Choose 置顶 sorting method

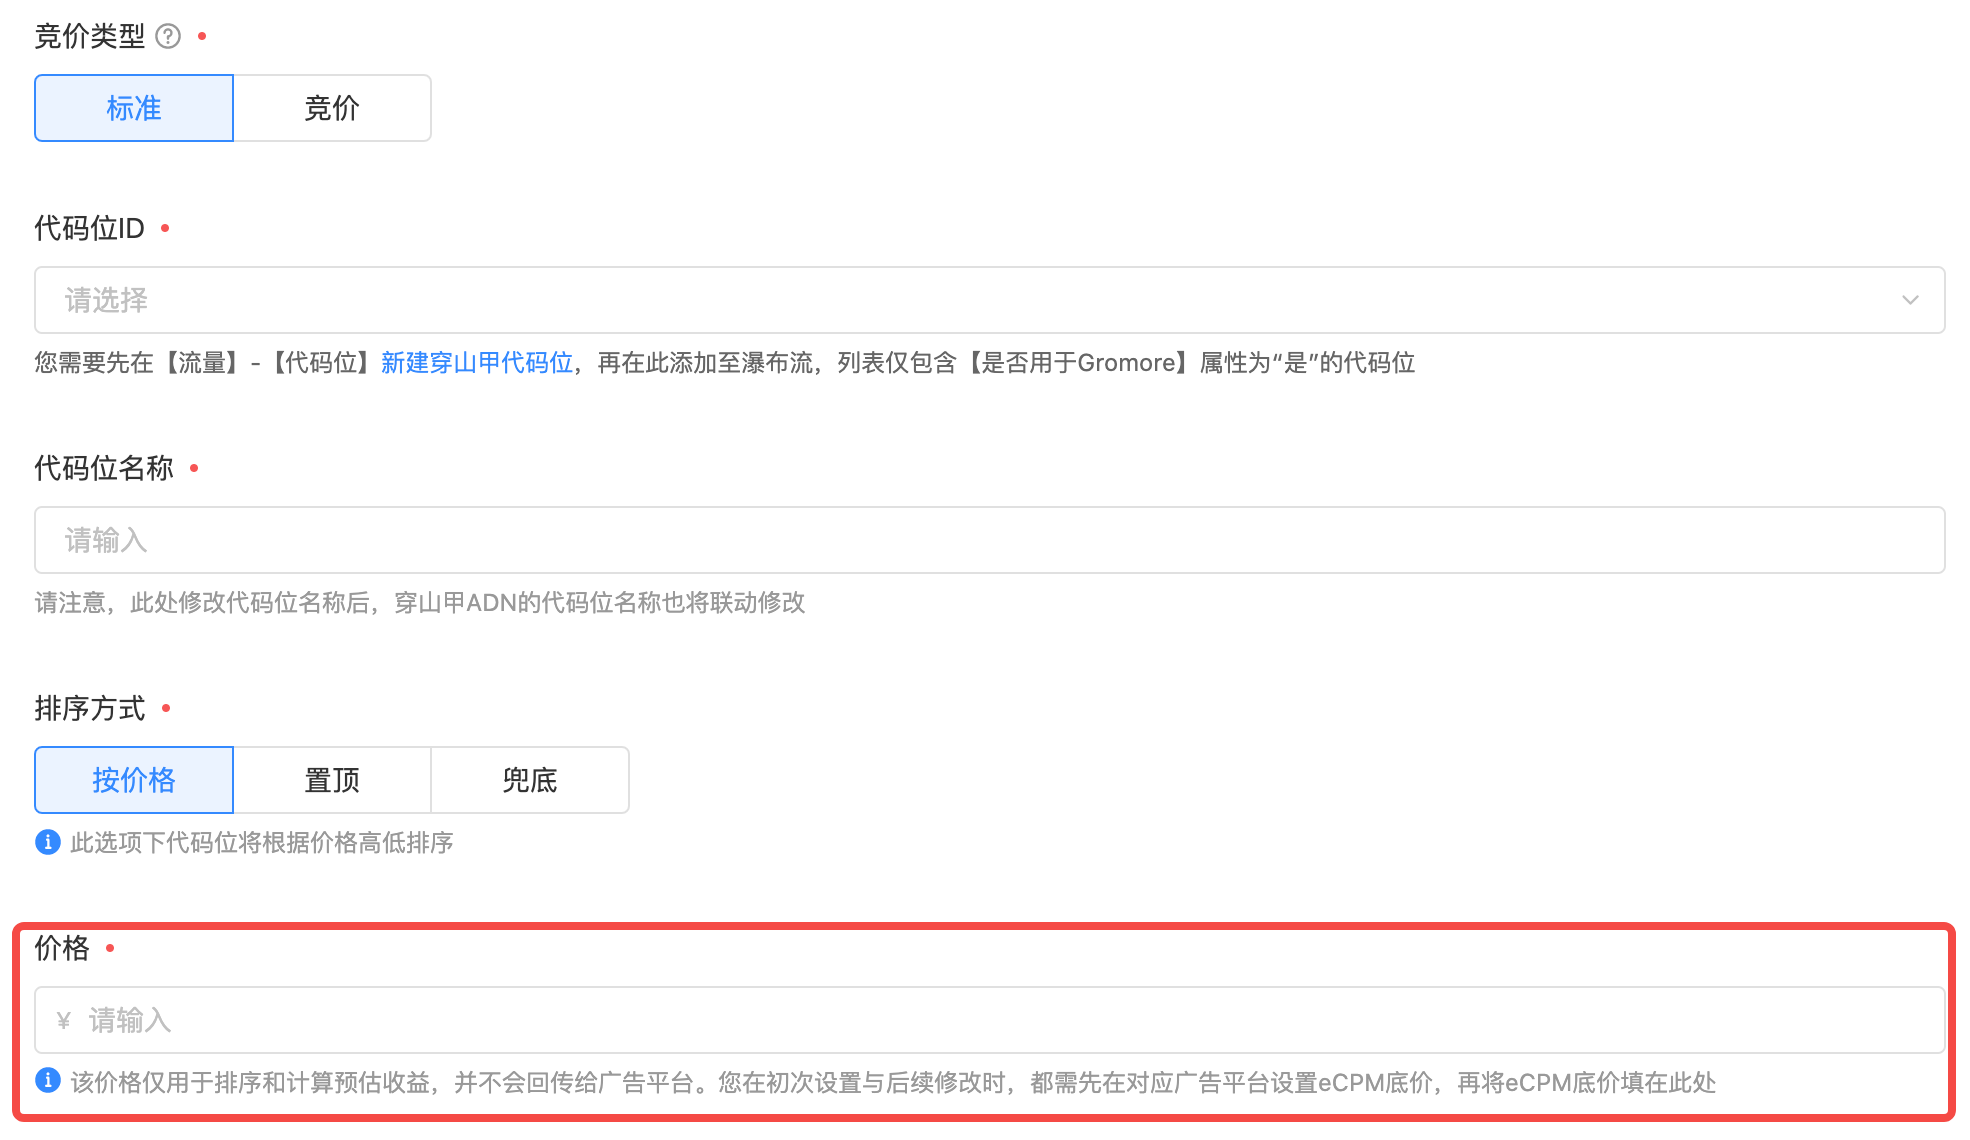tap(332, 780)
